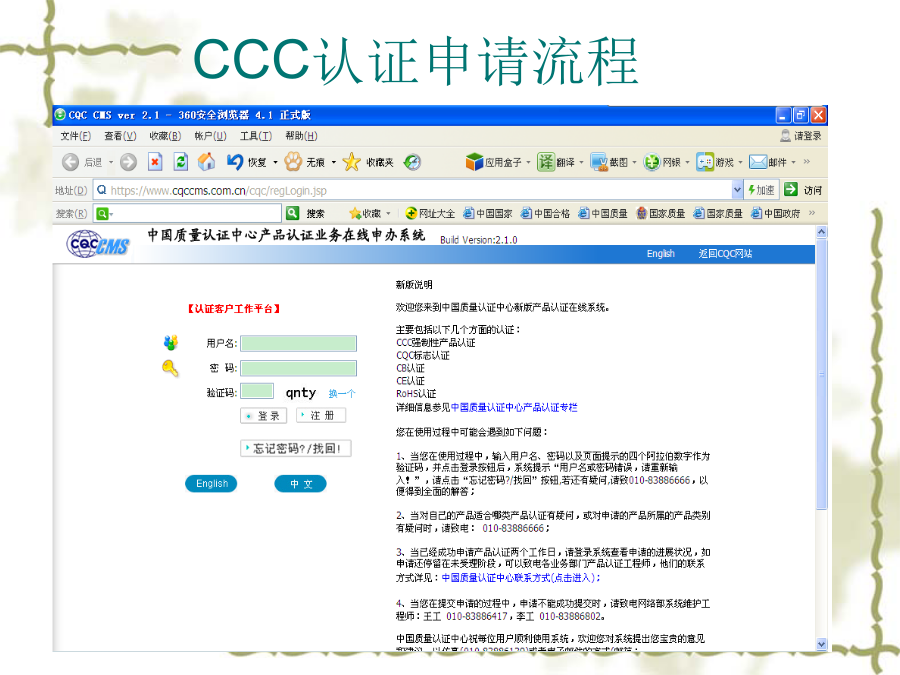Open the 中国质量认证中心产品认证专栏 link

pyautogui.click(x=514, y=408)
